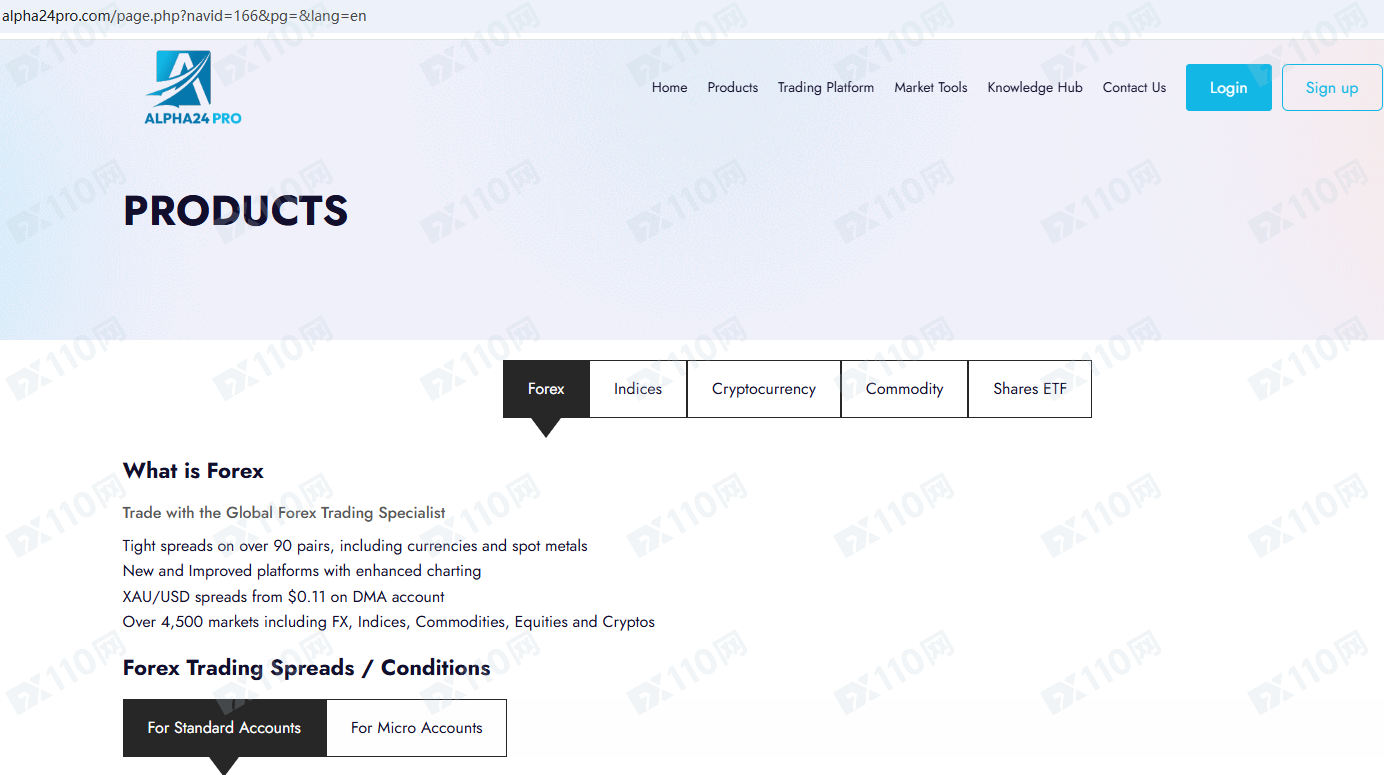This screenshot has width=1384, height=775.
Task: Open Market Tools in the navigation
Action: (x=930, y=88)
